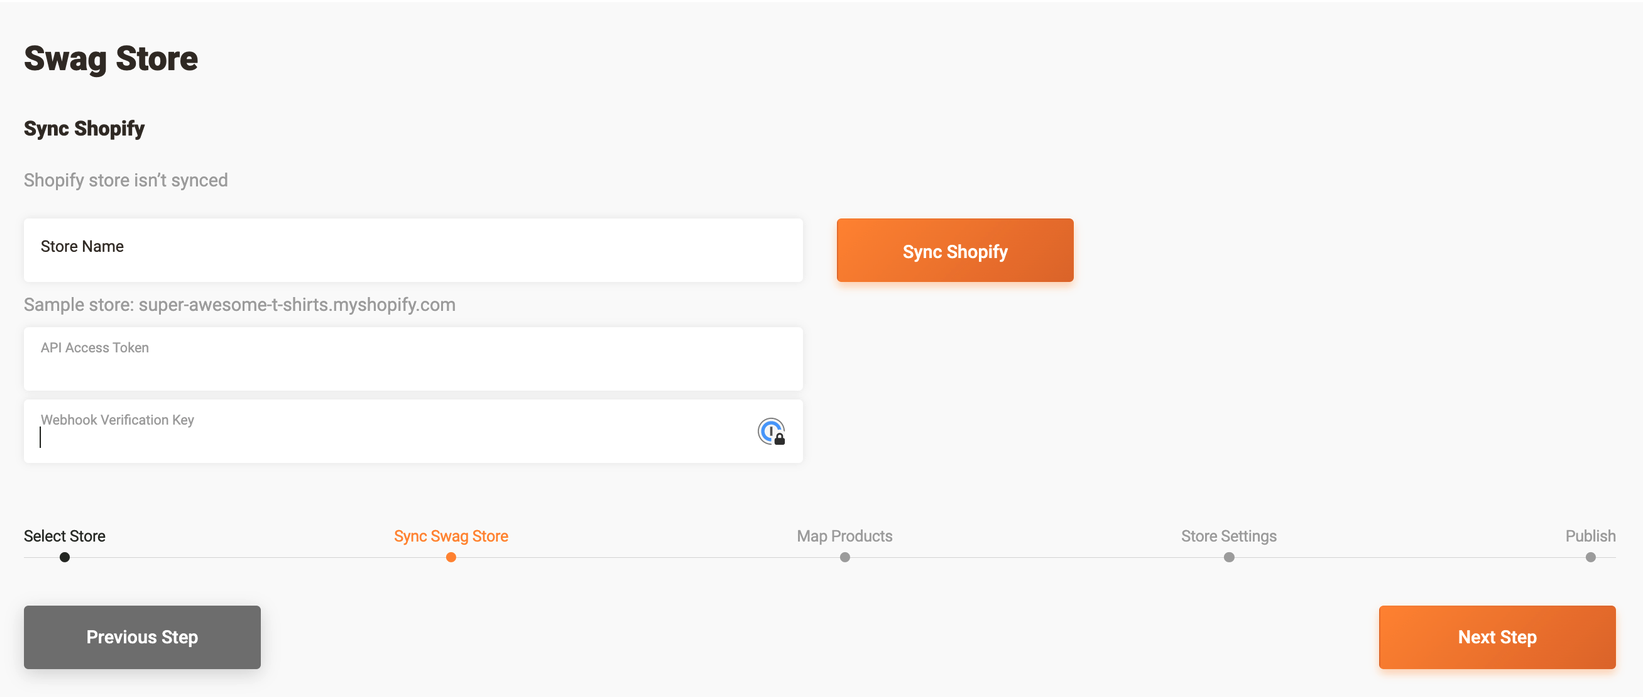Image resolution: width=1643 pixels, height=697 pixels.
Task: Jump to the Publish step
Action: tap(1590, 536)
